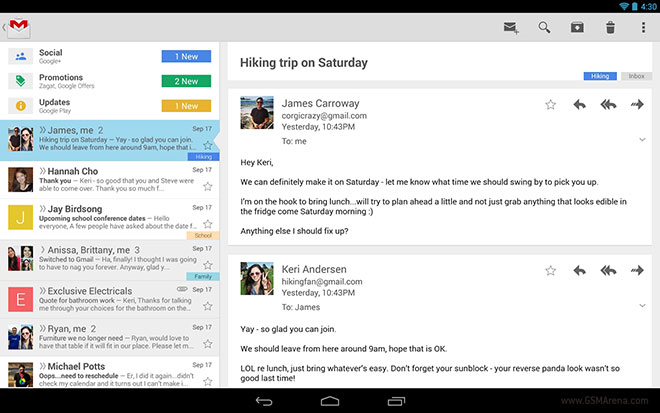Tap Android Home navigation button
The height and width of the screenshot is (413, 660).
[x=330, y=401]
